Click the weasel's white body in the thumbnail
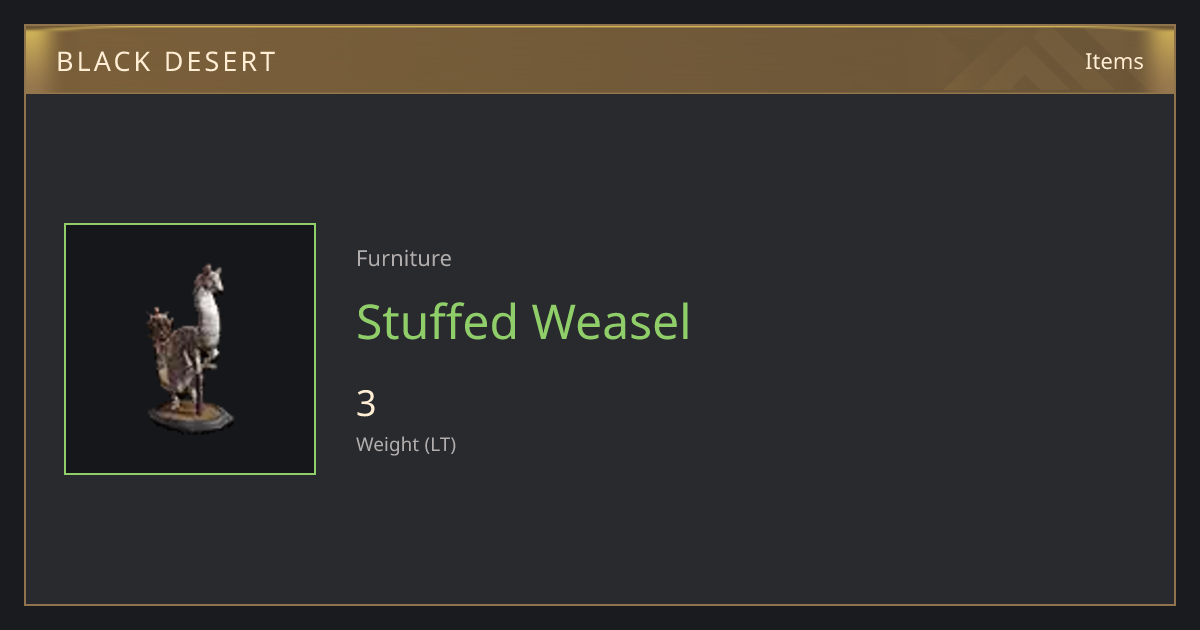Viewport: 1200px width, 630px height. [x=208, y=320]
